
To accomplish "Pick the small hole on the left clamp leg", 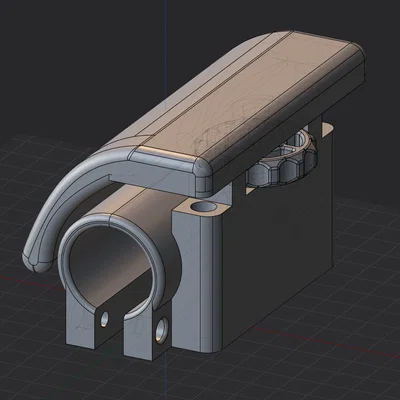I will [105, 319].
